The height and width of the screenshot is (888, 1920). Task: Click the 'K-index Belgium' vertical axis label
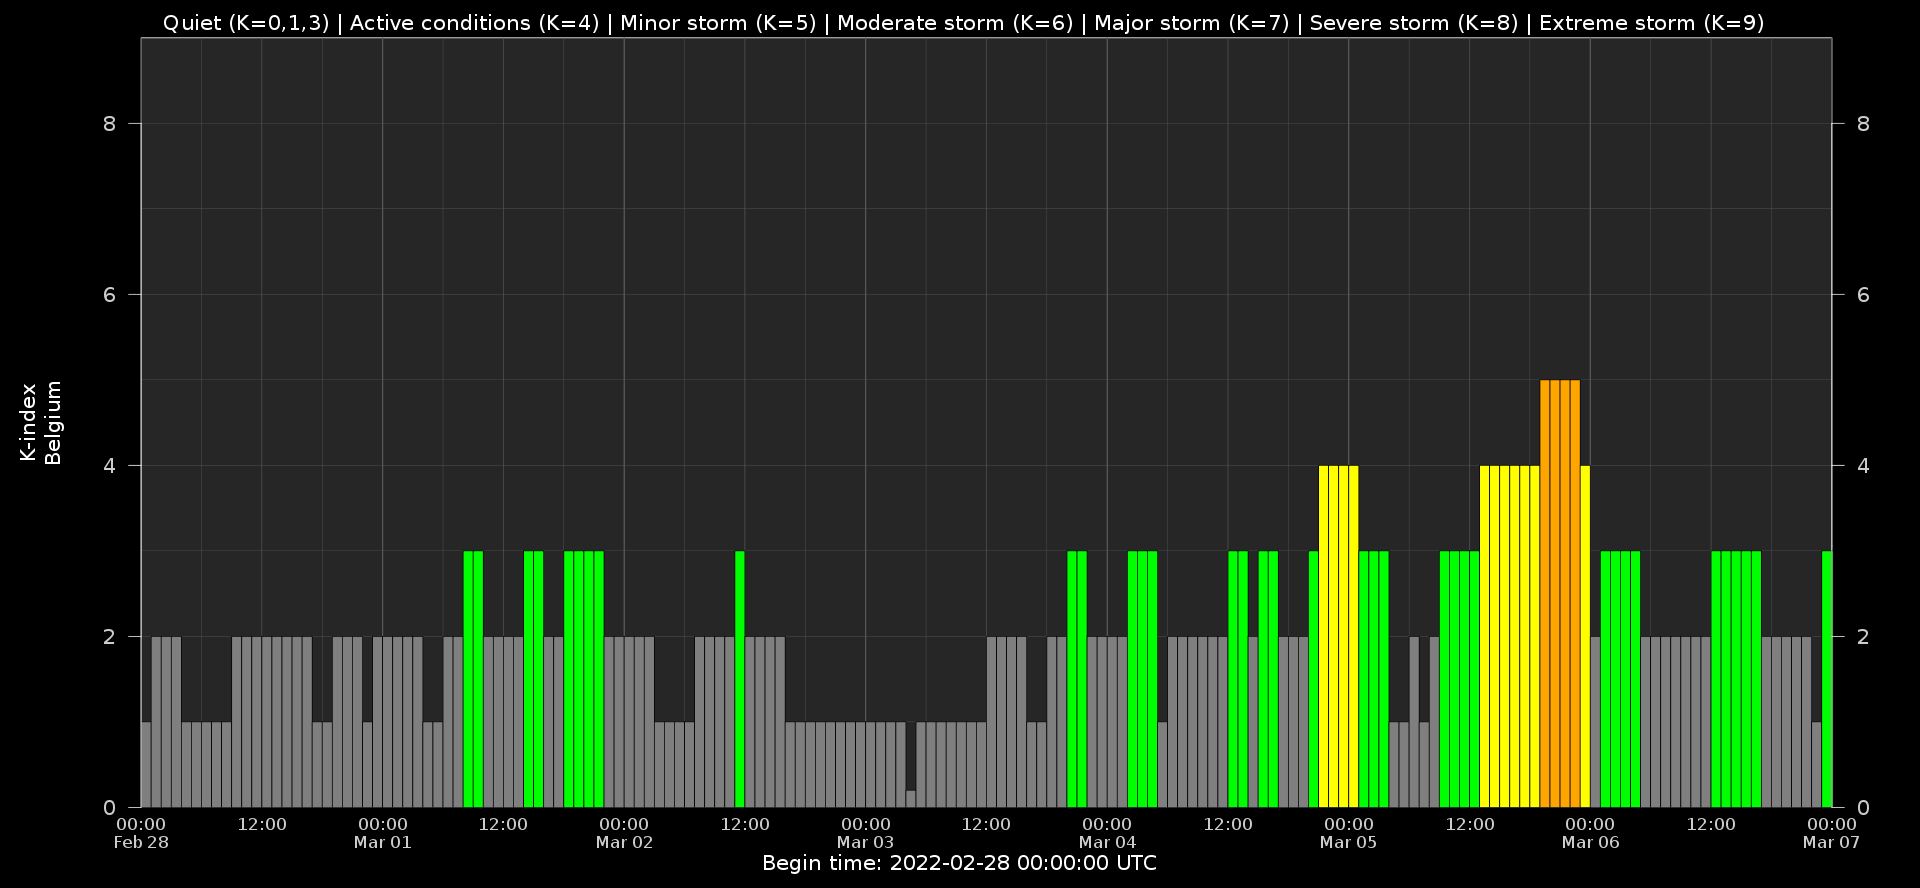[41, 422]
